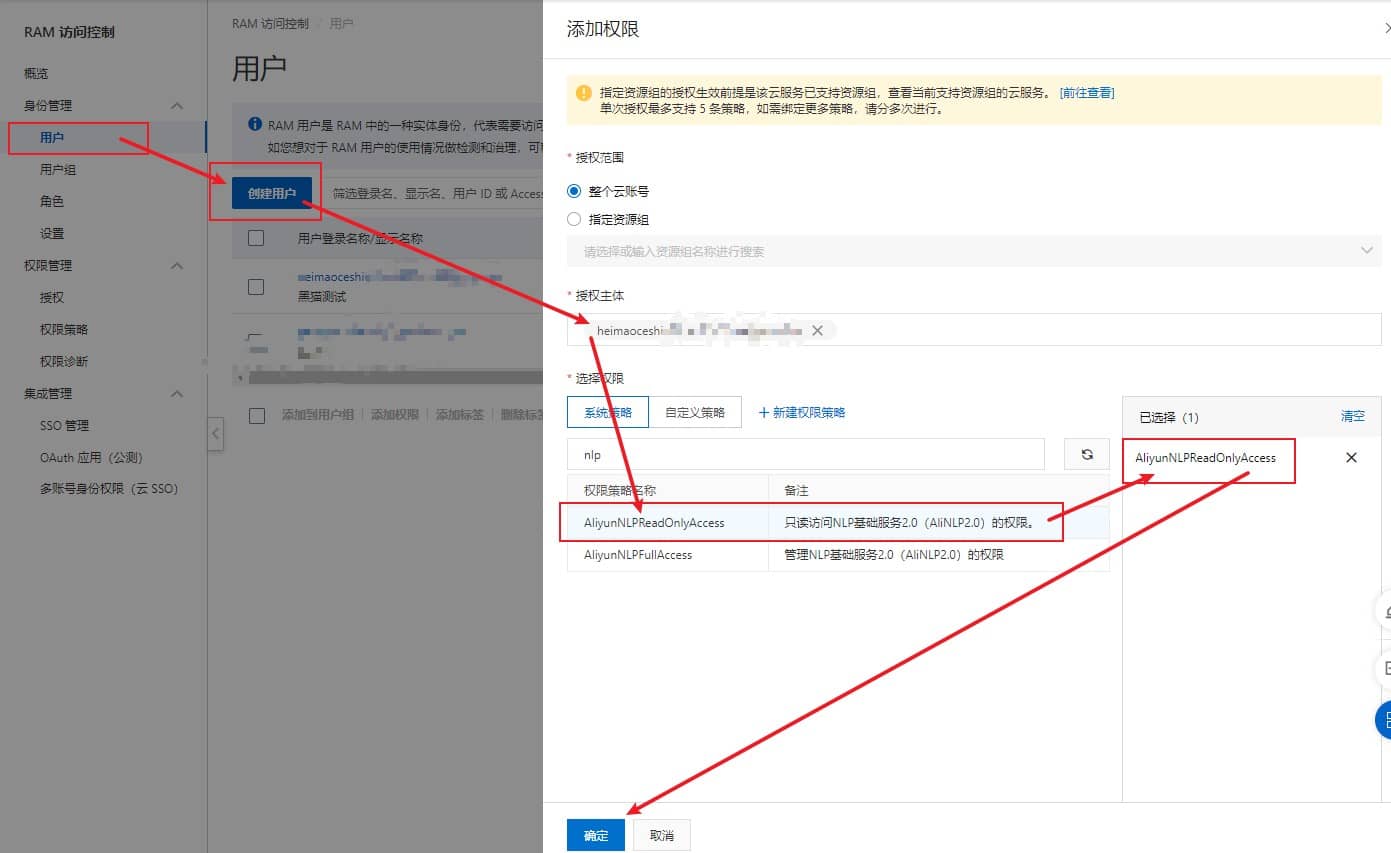1391x853 pixels.
Task: Click the info icon in the RAM user notice
Action: click(255, 125)
